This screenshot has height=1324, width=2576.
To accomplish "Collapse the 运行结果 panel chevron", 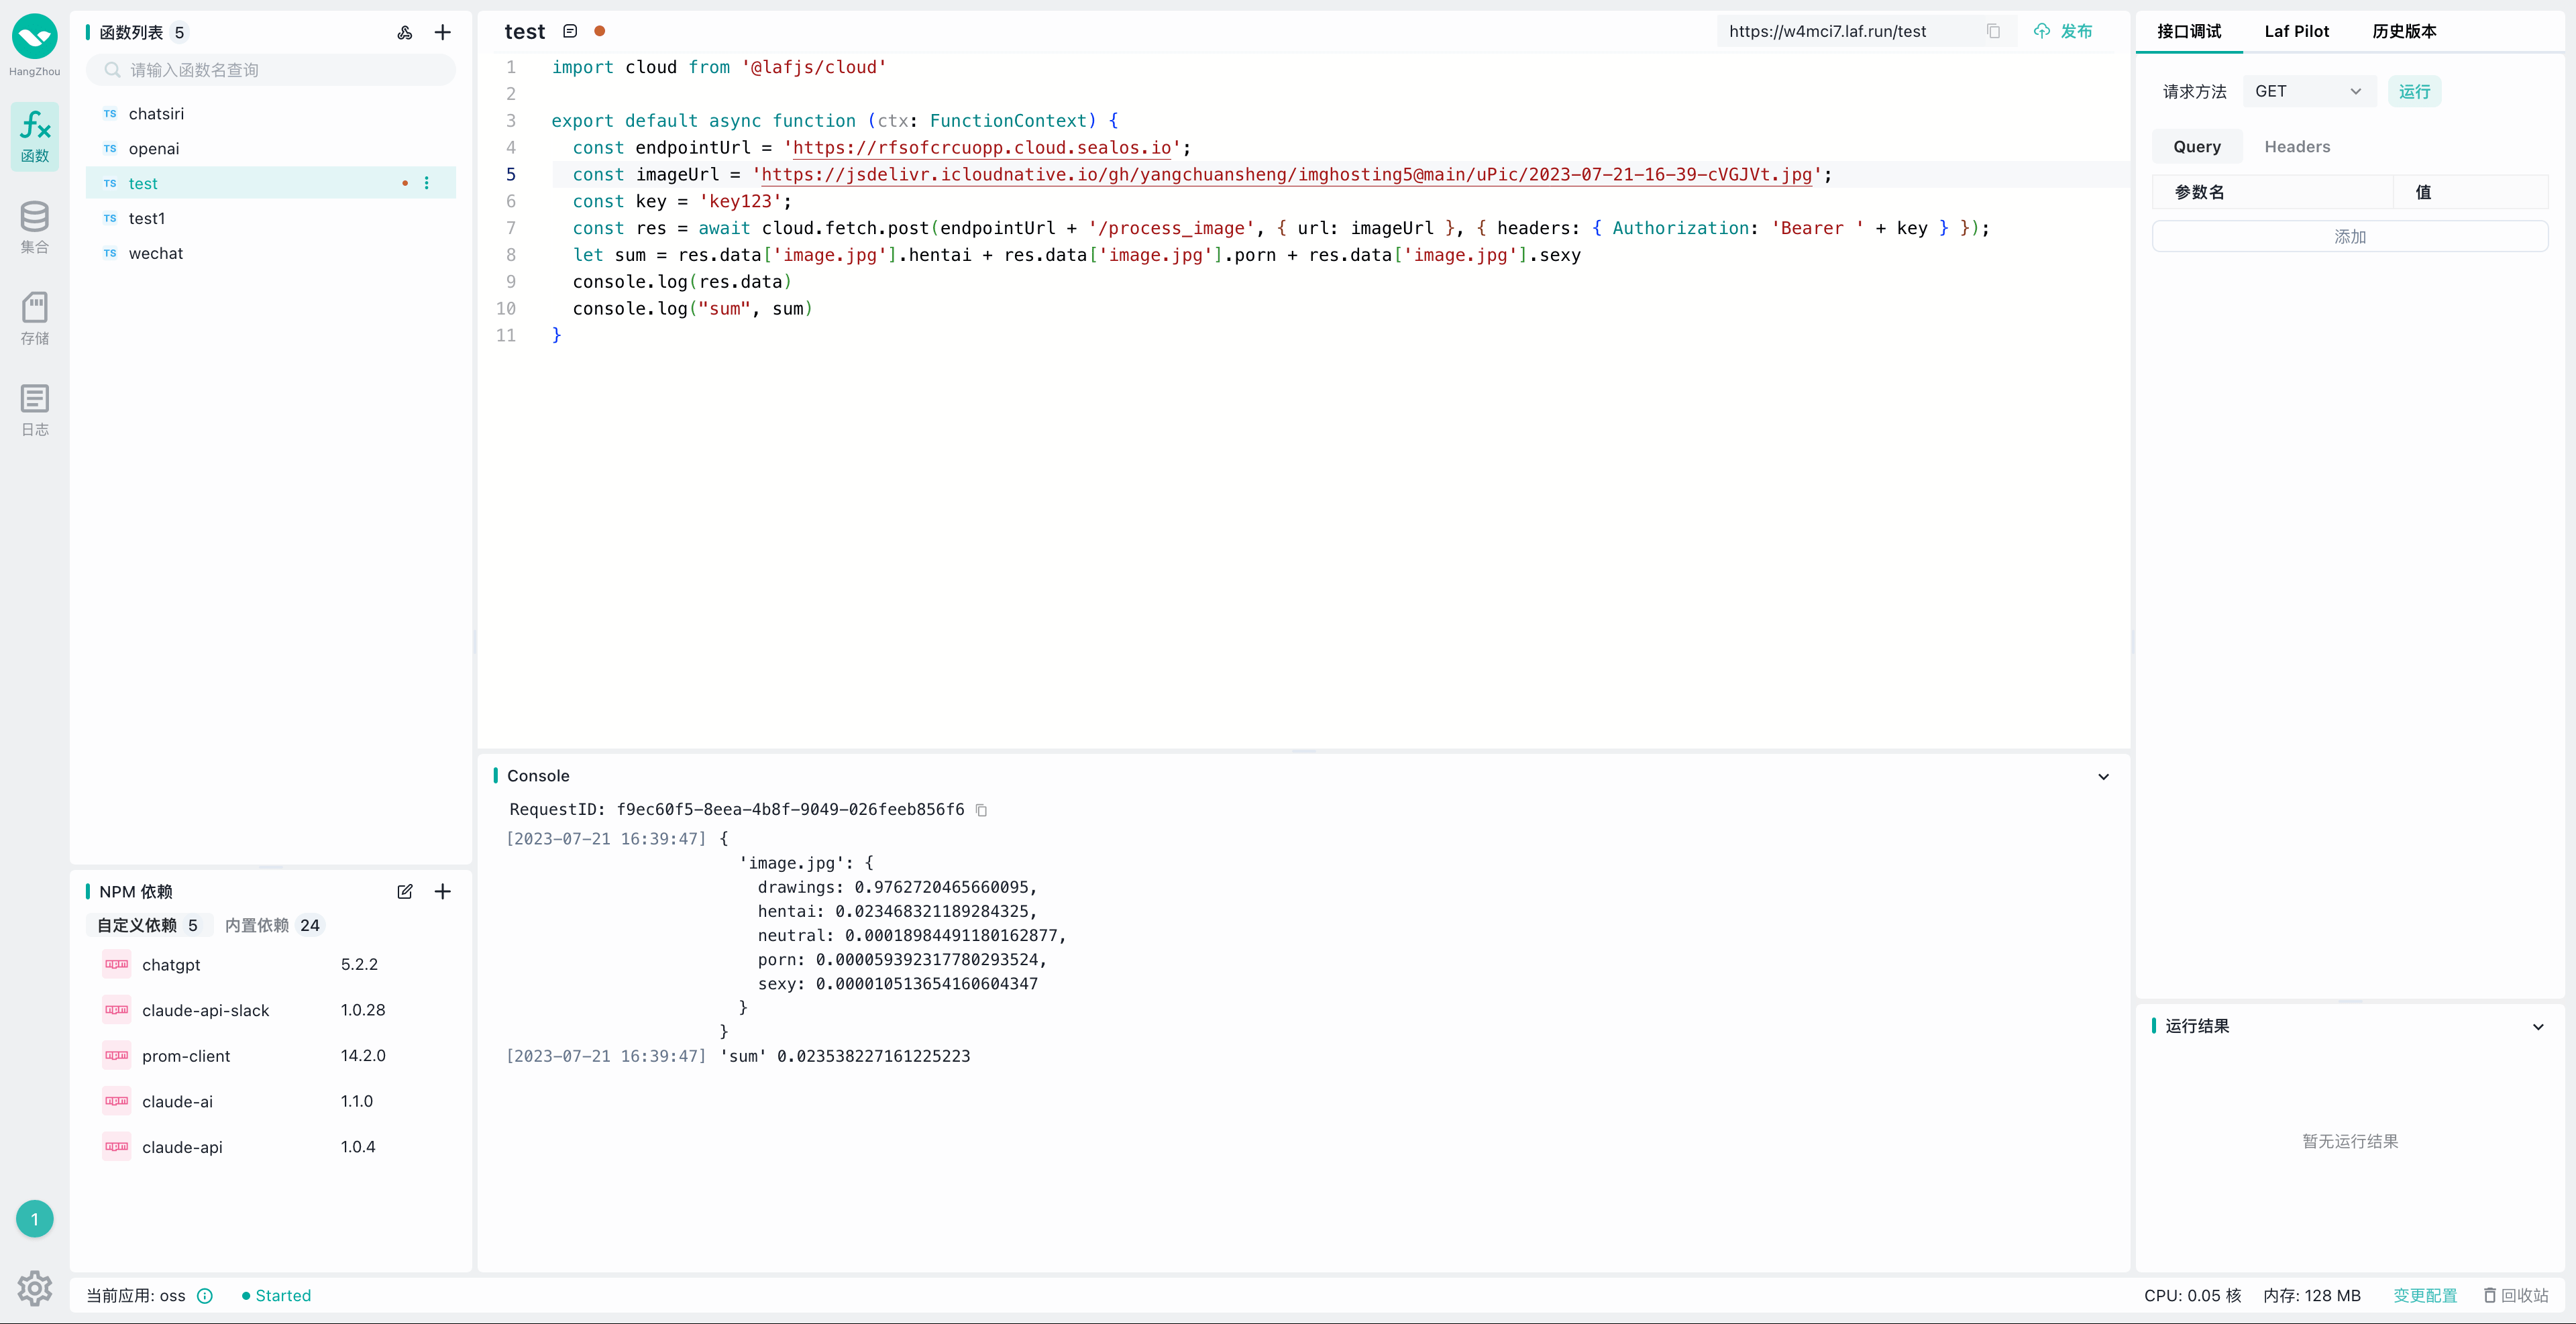I will 2537,1026.
